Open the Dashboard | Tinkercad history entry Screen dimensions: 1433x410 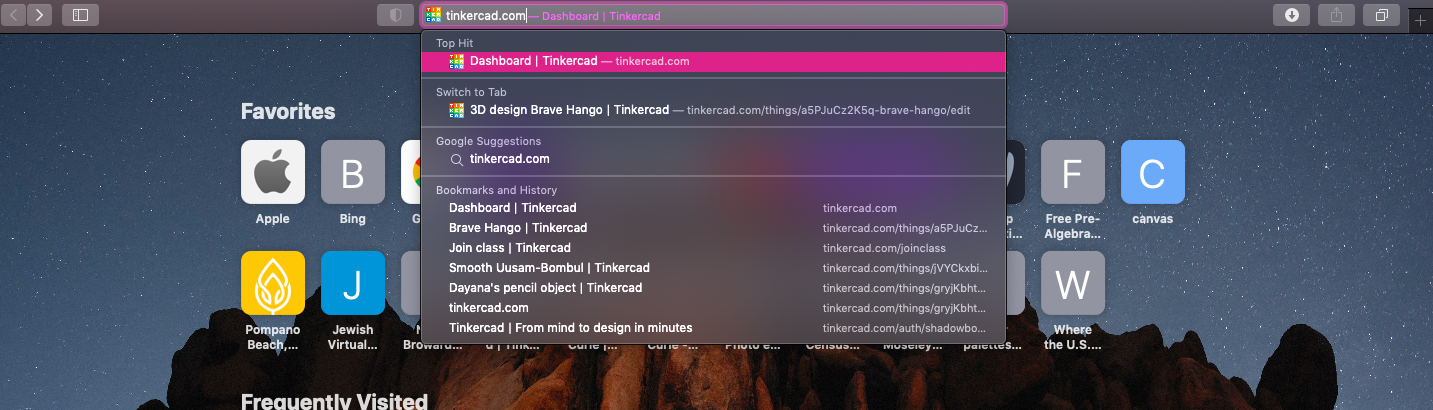pos(713,208)
